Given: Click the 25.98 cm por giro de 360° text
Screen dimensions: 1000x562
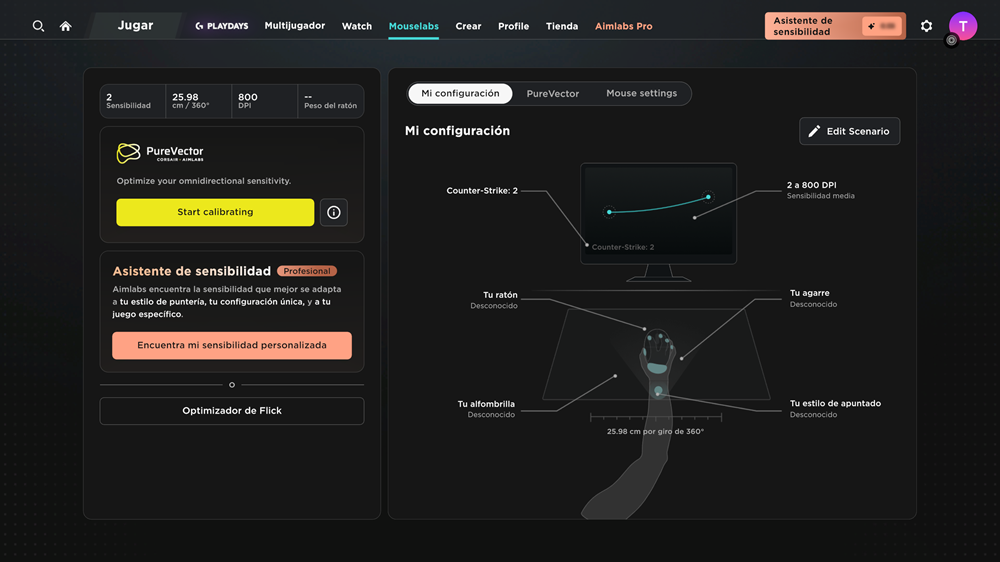Looking at the screenshot, I should click(655, 432).
